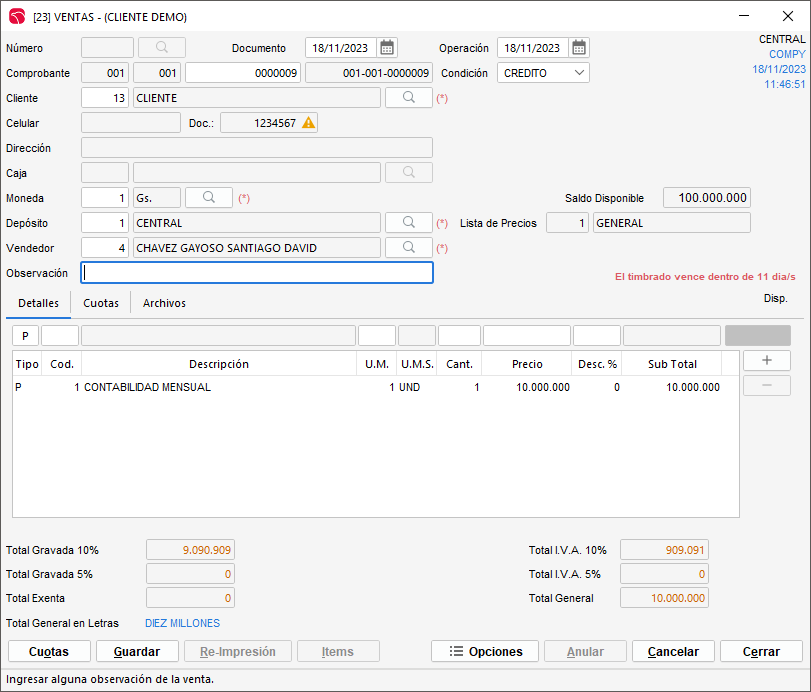811x692 pixels.
Task: Expand the Condición CREDITO dropdown
Action: tap(579, 73)
